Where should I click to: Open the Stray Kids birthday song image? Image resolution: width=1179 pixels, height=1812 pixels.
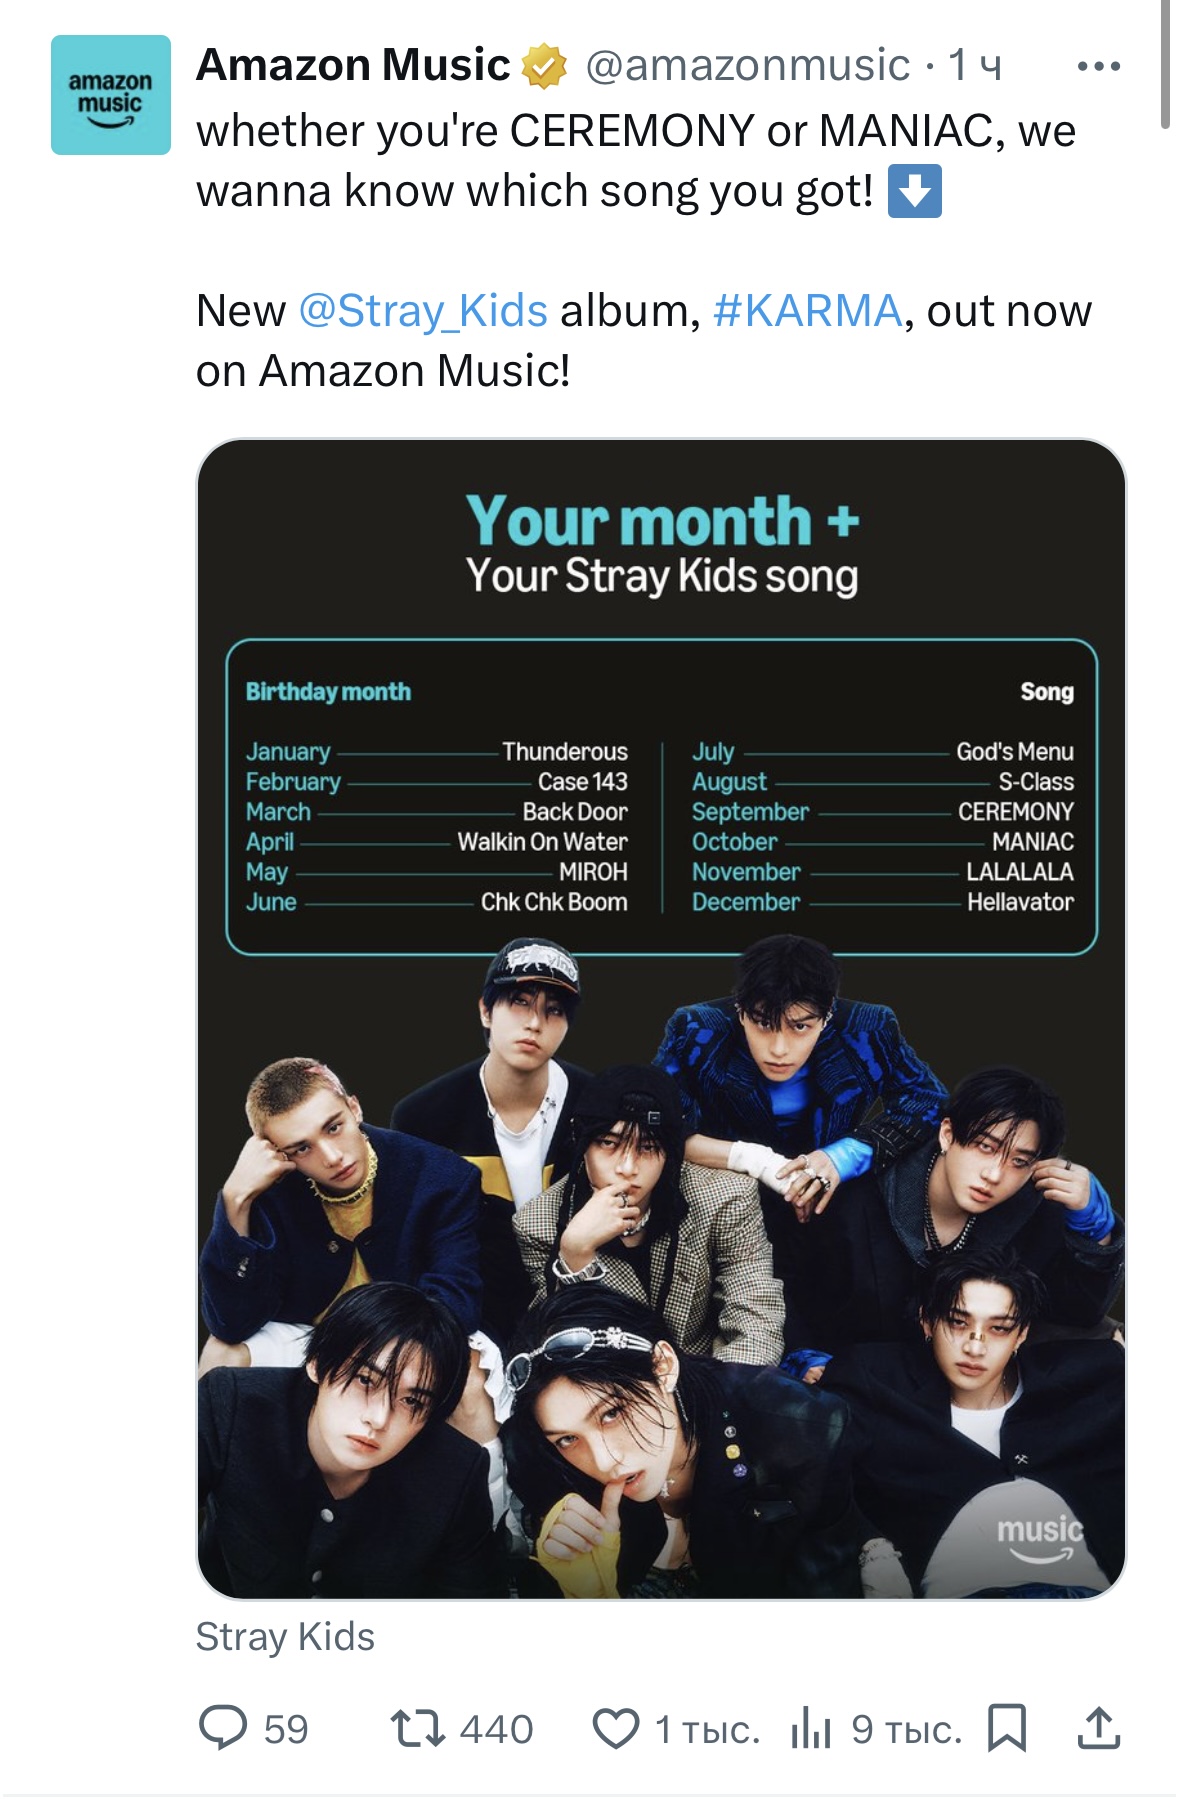tap(661, 1018)
